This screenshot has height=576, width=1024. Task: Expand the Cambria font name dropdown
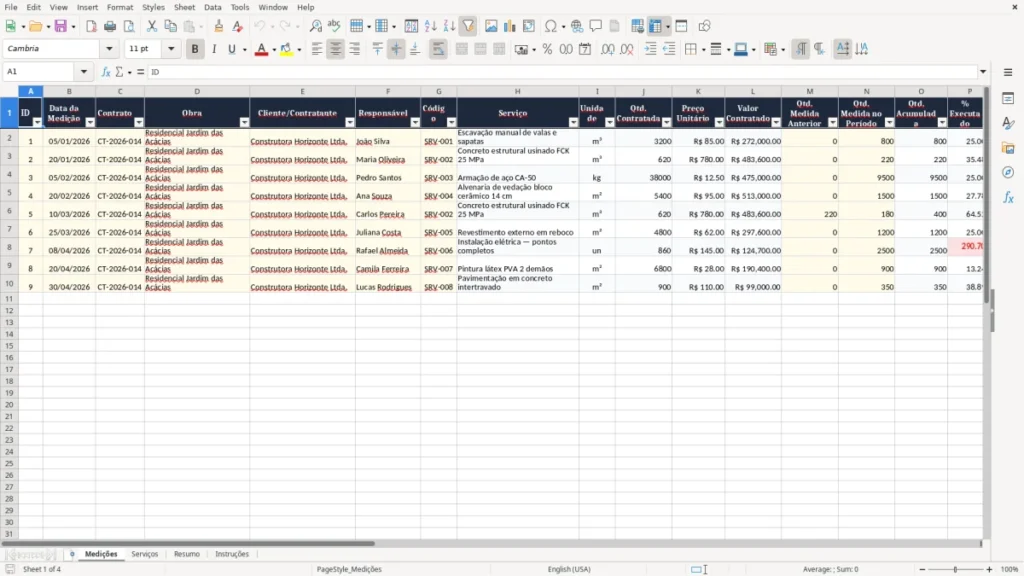coord(109,49)
